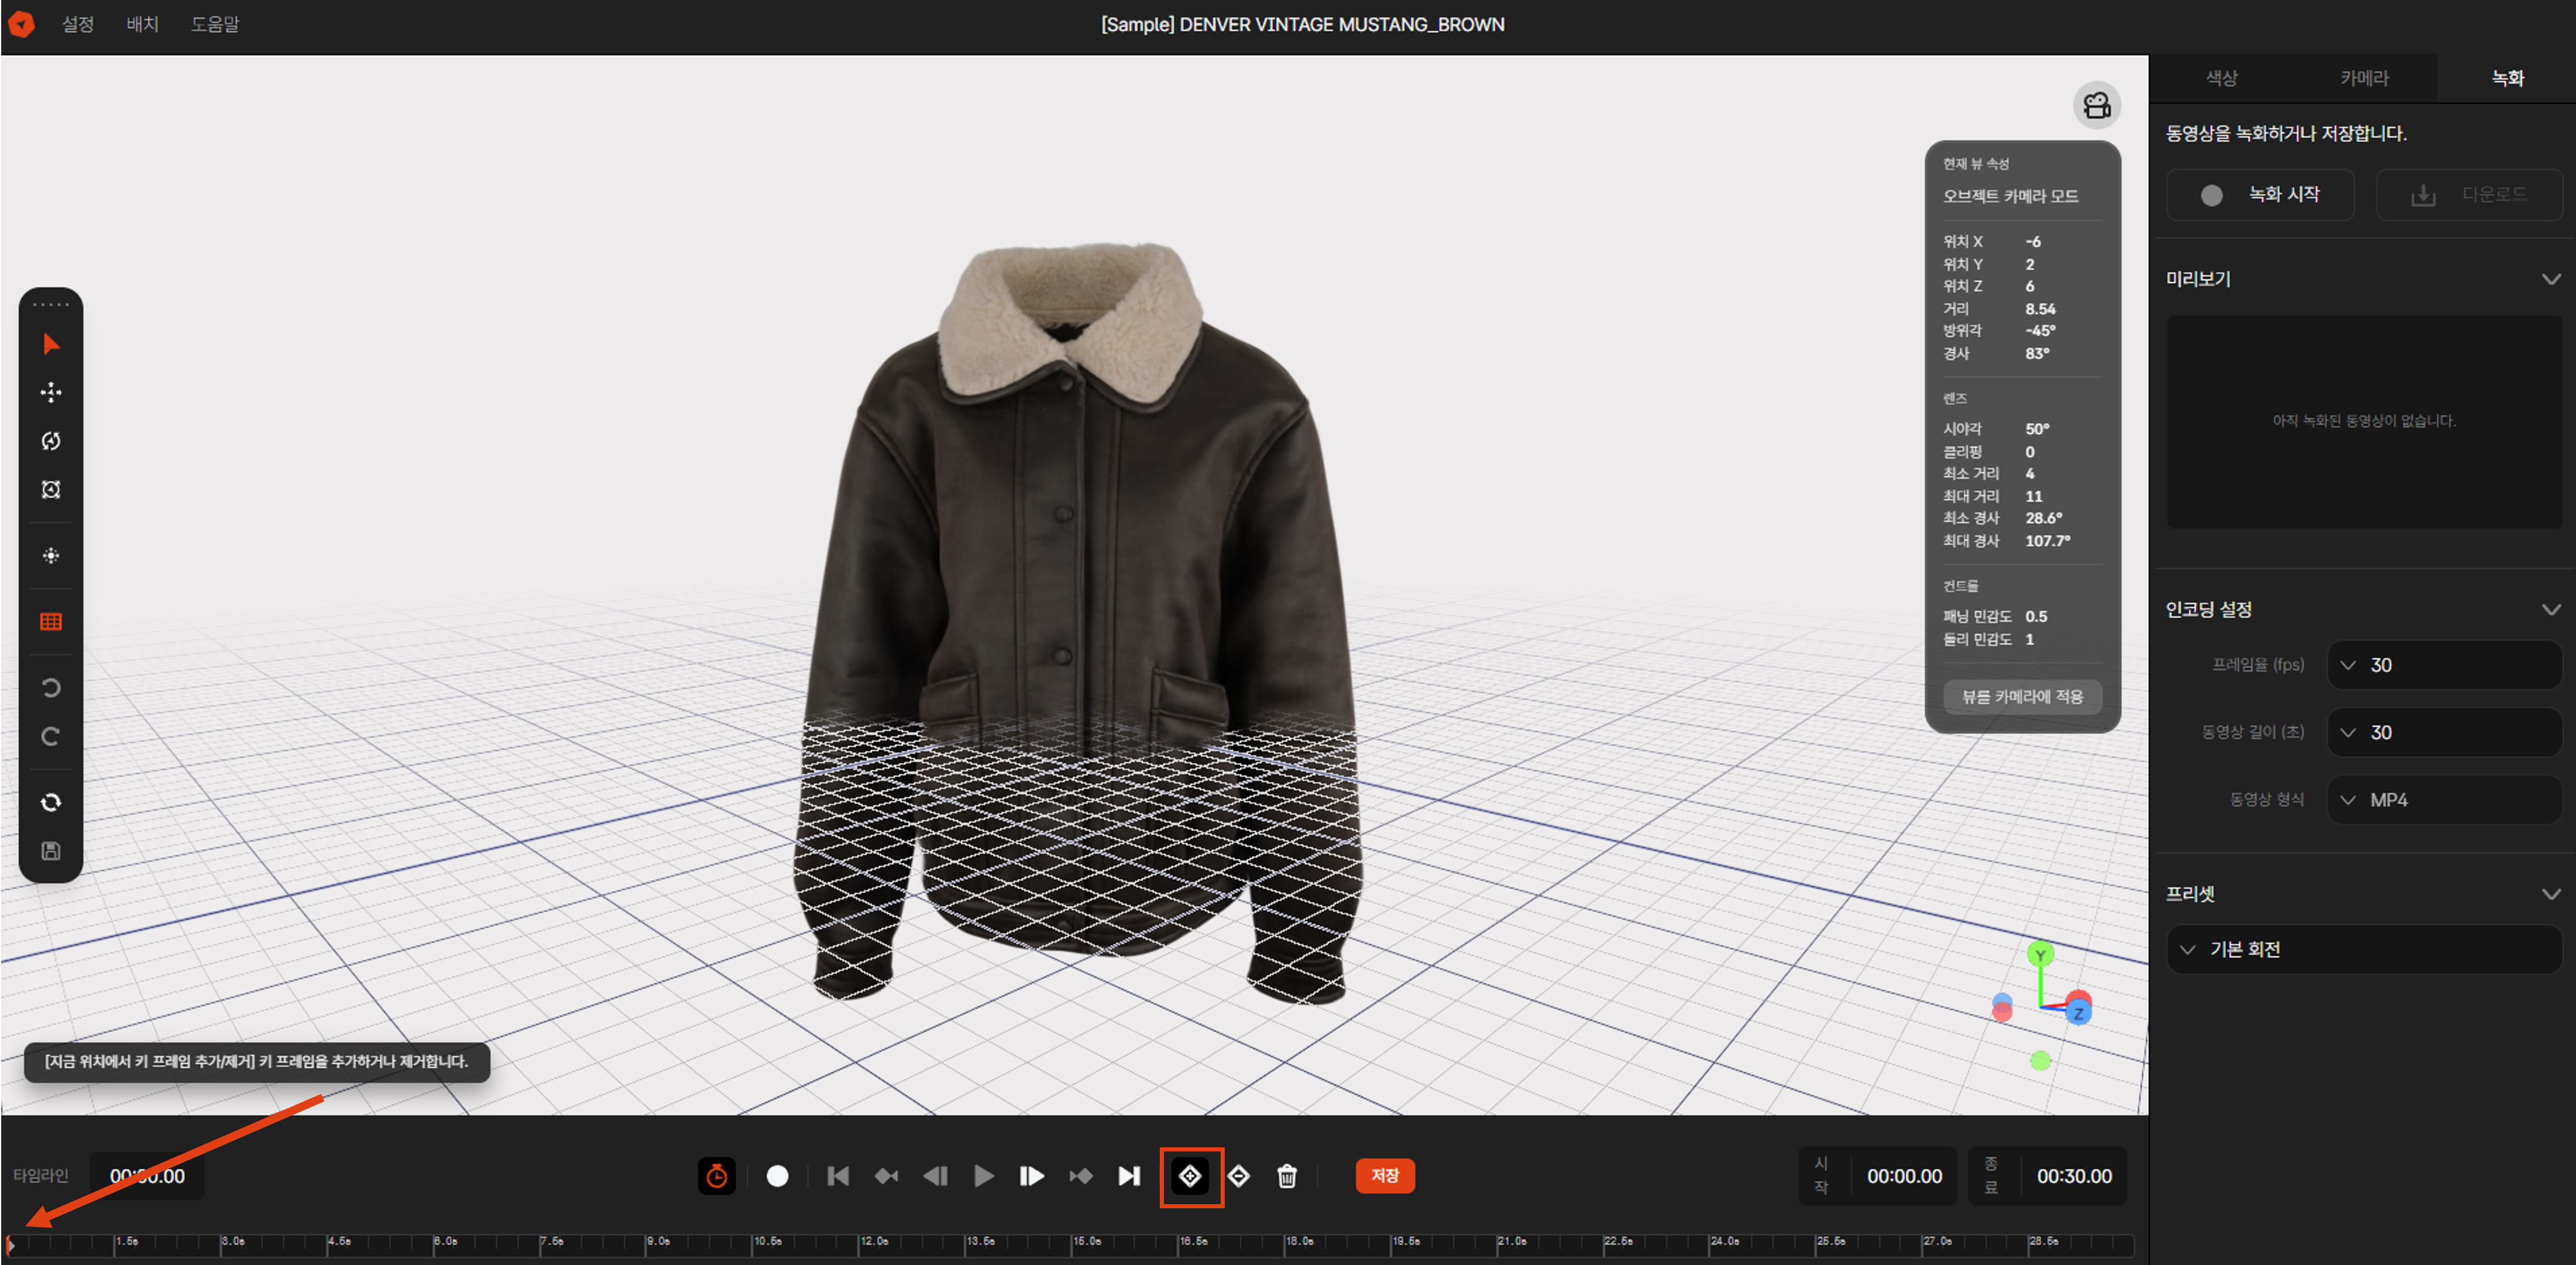The image size is (2576, 1265).
Task: Toggle recording with the record dot
Action: 778,1176
